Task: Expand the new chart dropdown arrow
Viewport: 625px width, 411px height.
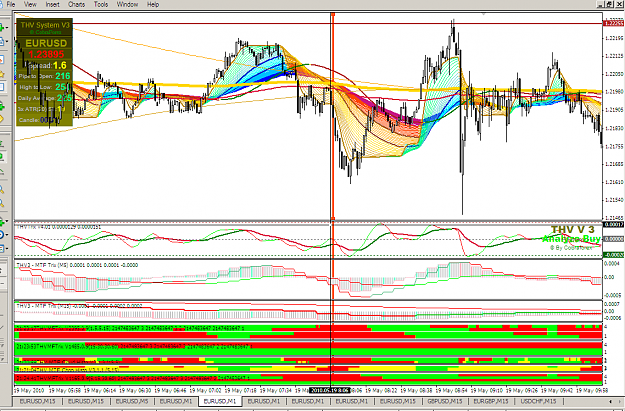Action: tap(7, 28)
